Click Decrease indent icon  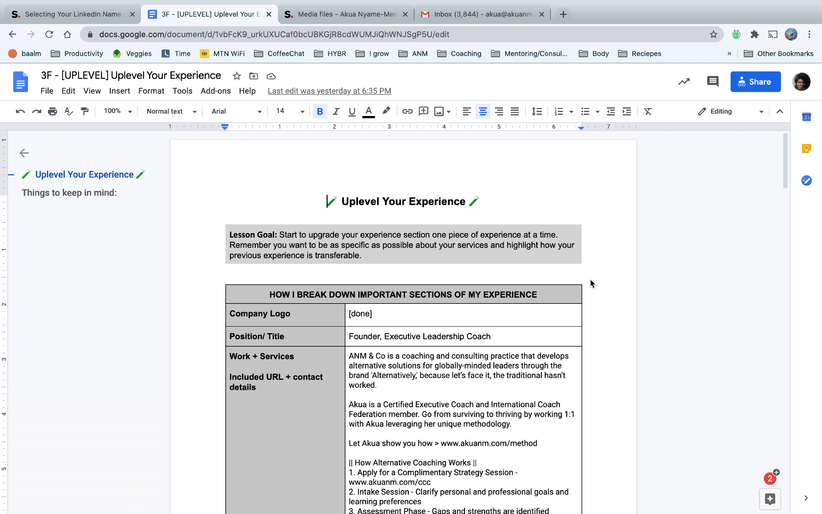[611, 111]
